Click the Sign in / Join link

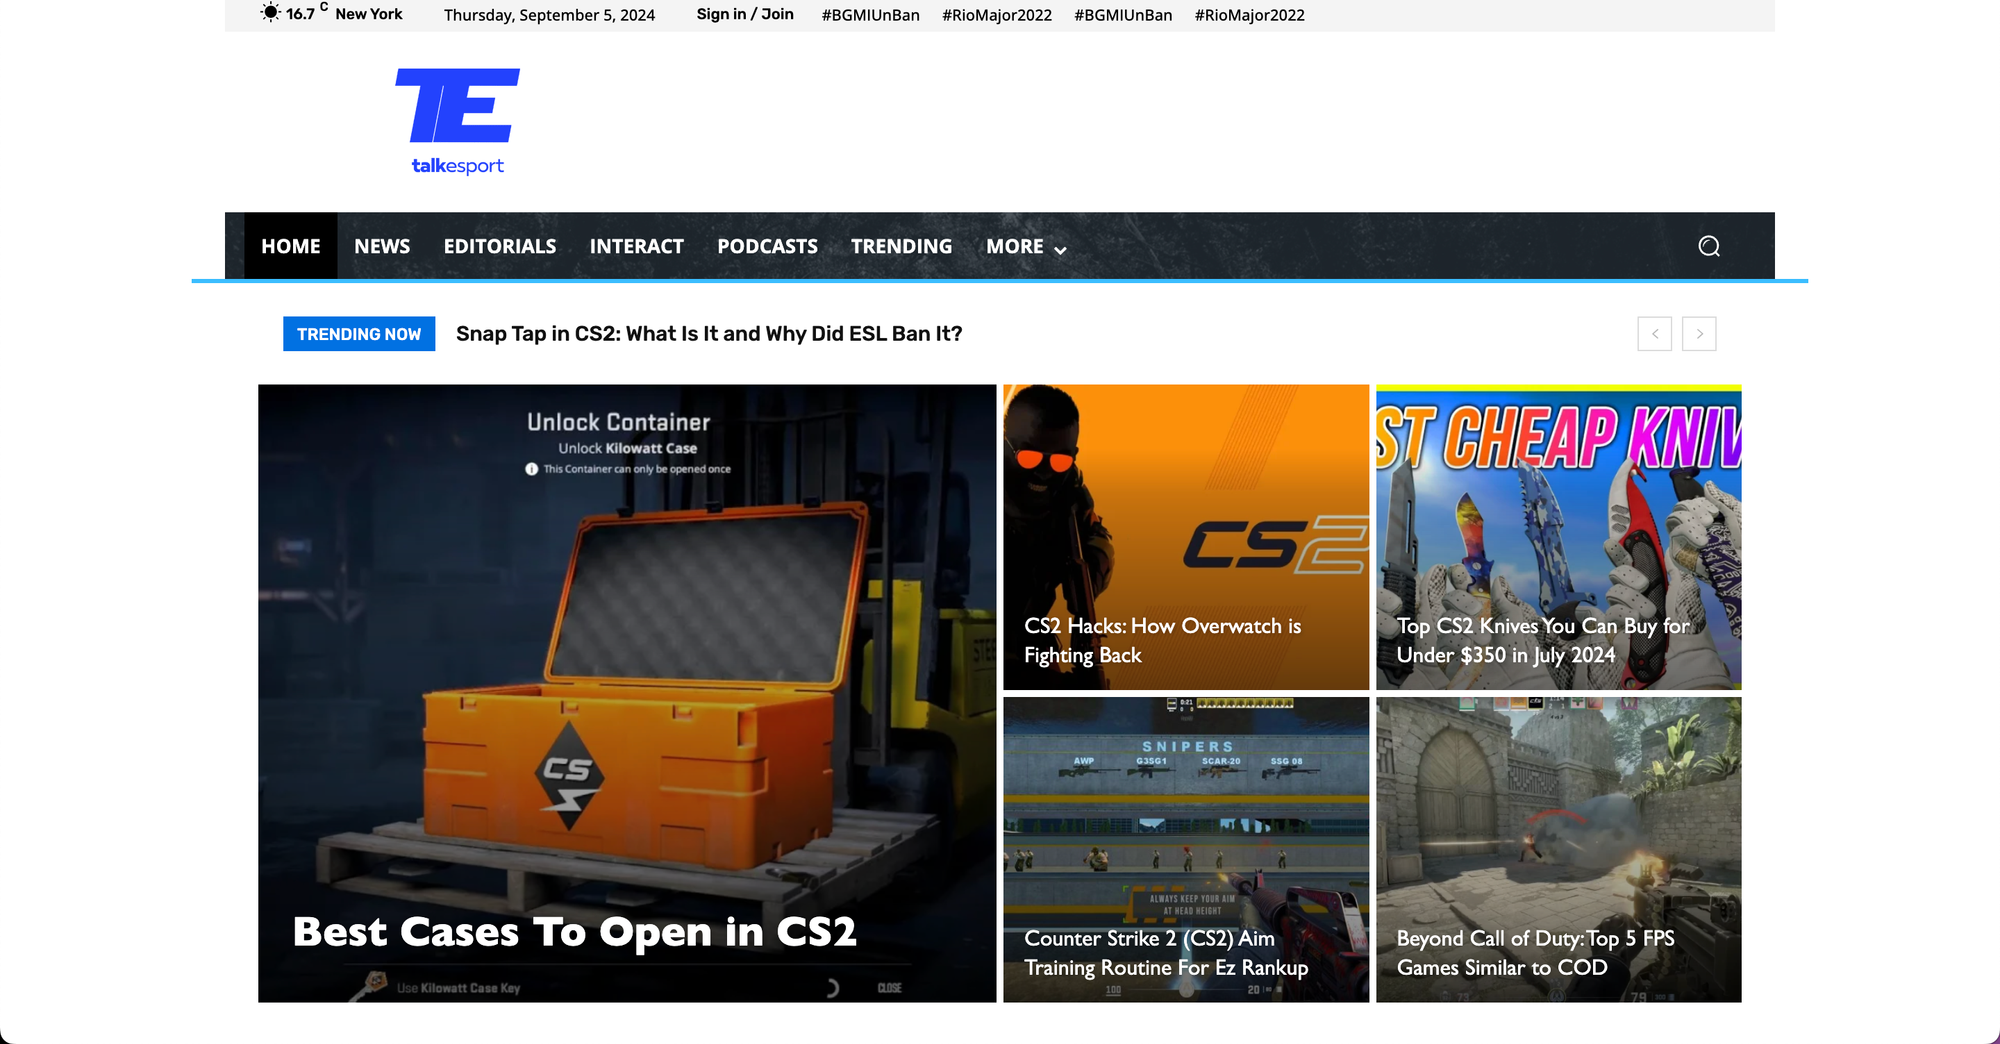coord(745,14)
